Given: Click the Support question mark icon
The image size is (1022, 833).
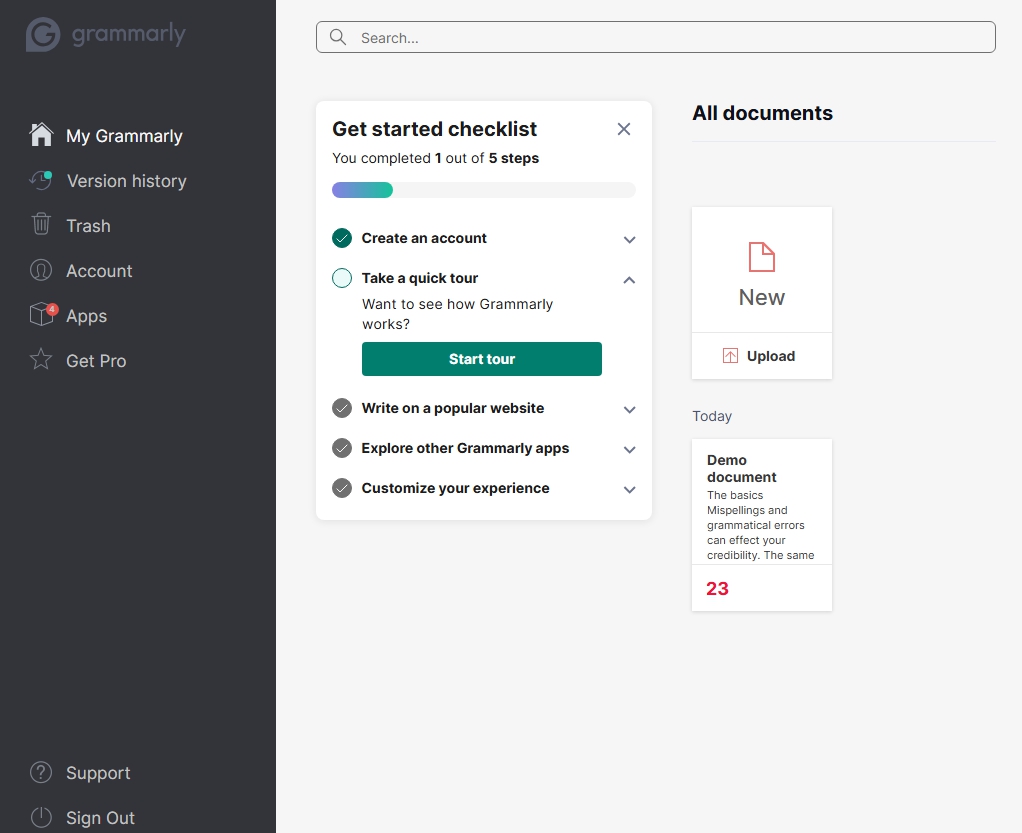Looking at the screenshot, I should point(41,772).
